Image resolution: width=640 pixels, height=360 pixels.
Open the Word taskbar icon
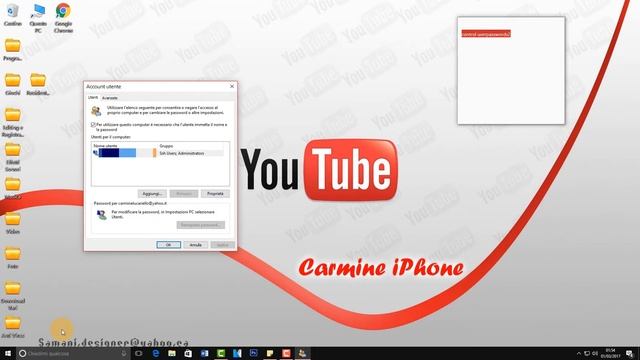point(204,353)
